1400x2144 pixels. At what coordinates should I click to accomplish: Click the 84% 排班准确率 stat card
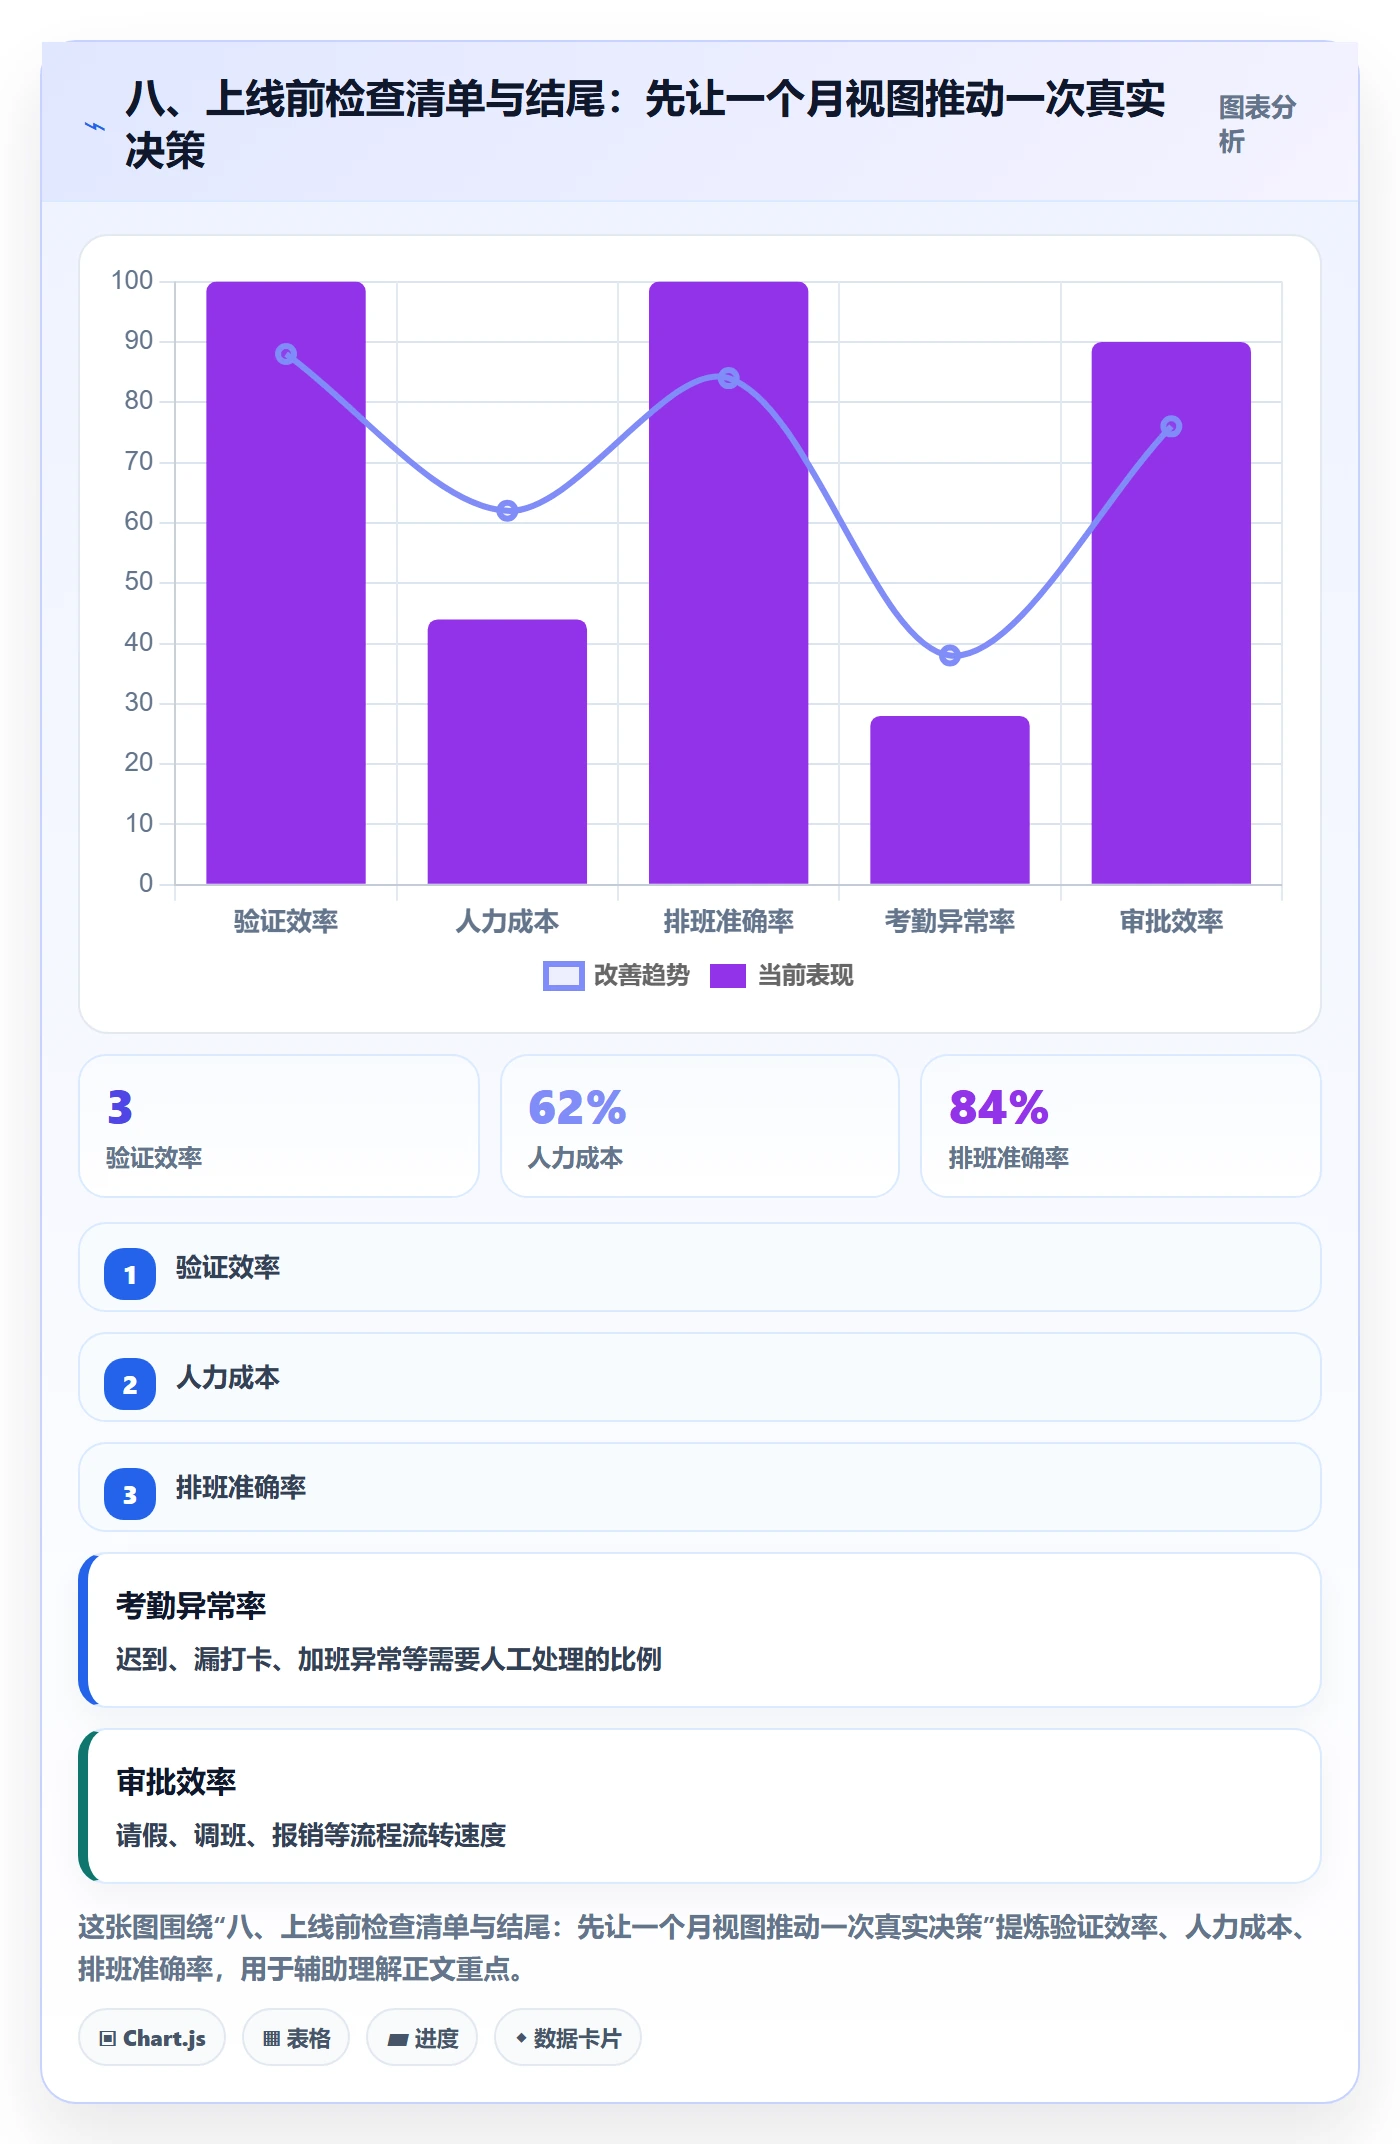[x=1121, y=1126]
